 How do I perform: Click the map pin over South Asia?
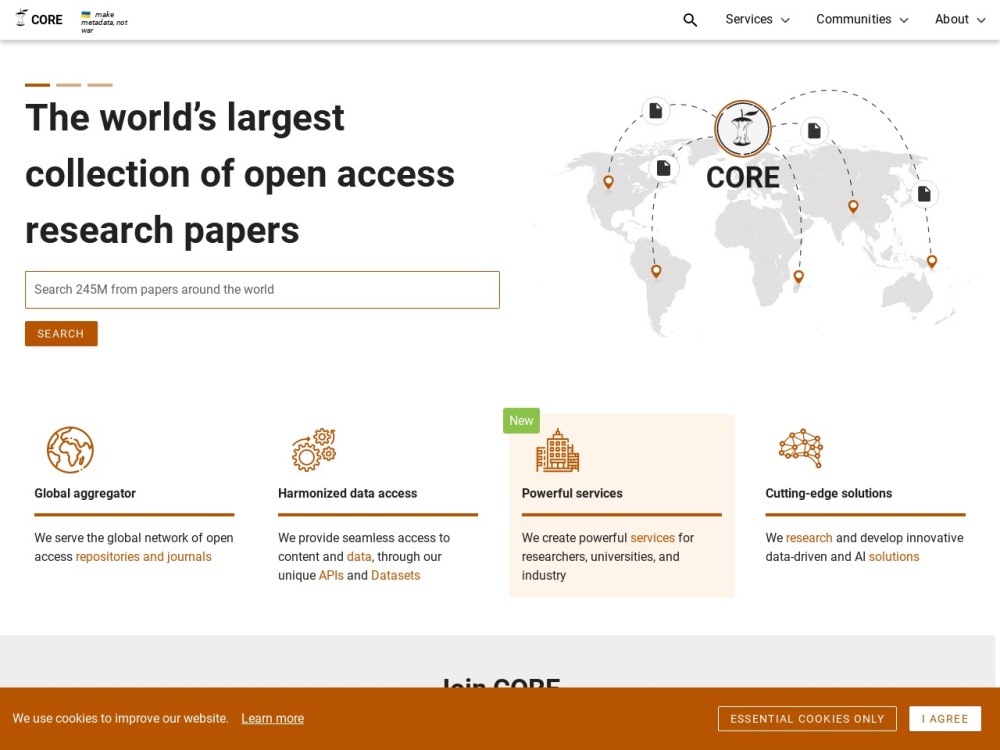(x=853, y=207)
